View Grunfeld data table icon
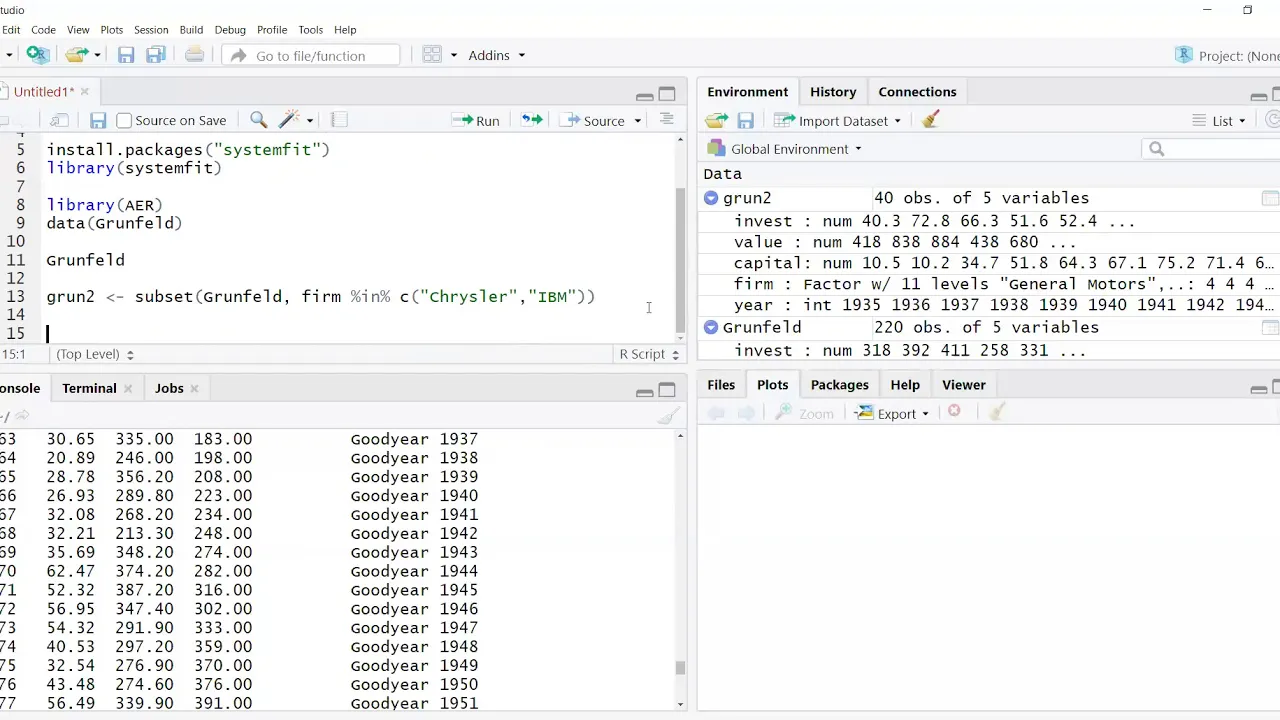The width and height of the screenshot is (1280, 720). pos(1270,327)
